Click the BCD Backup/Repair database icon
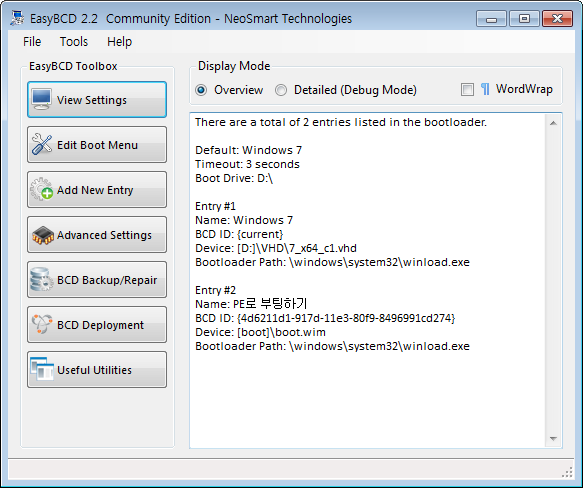The image size is (583, 488). pos(41,279)
